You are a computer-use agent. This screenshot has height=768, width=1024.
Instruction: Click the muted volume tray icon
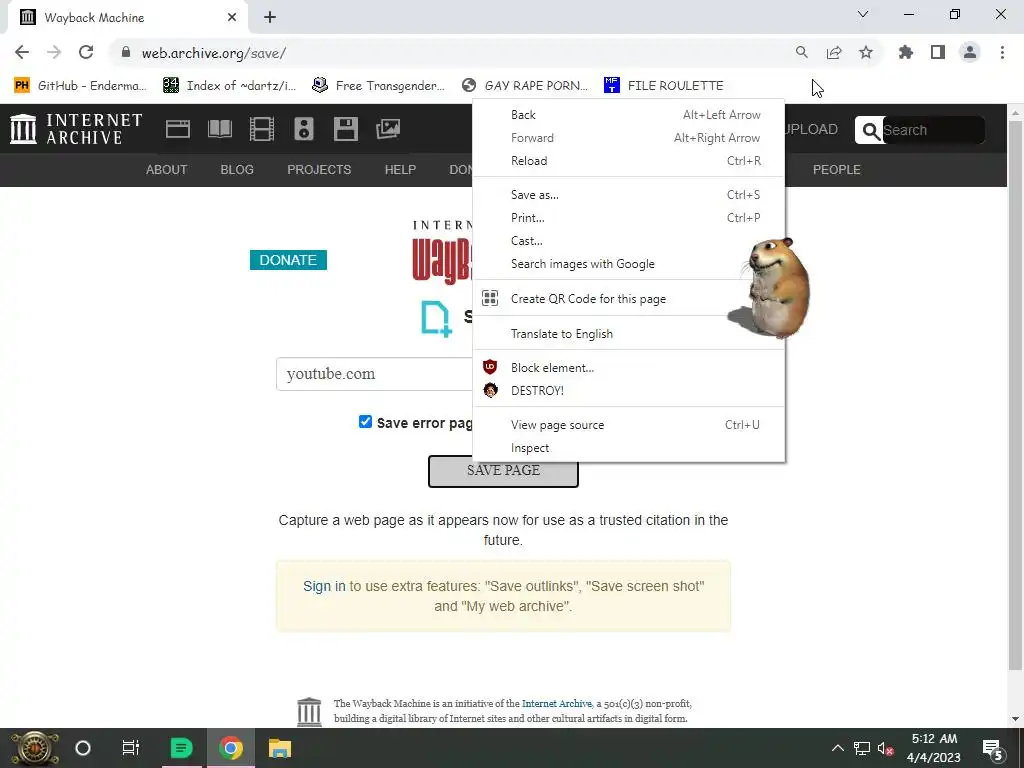[886, 748]
